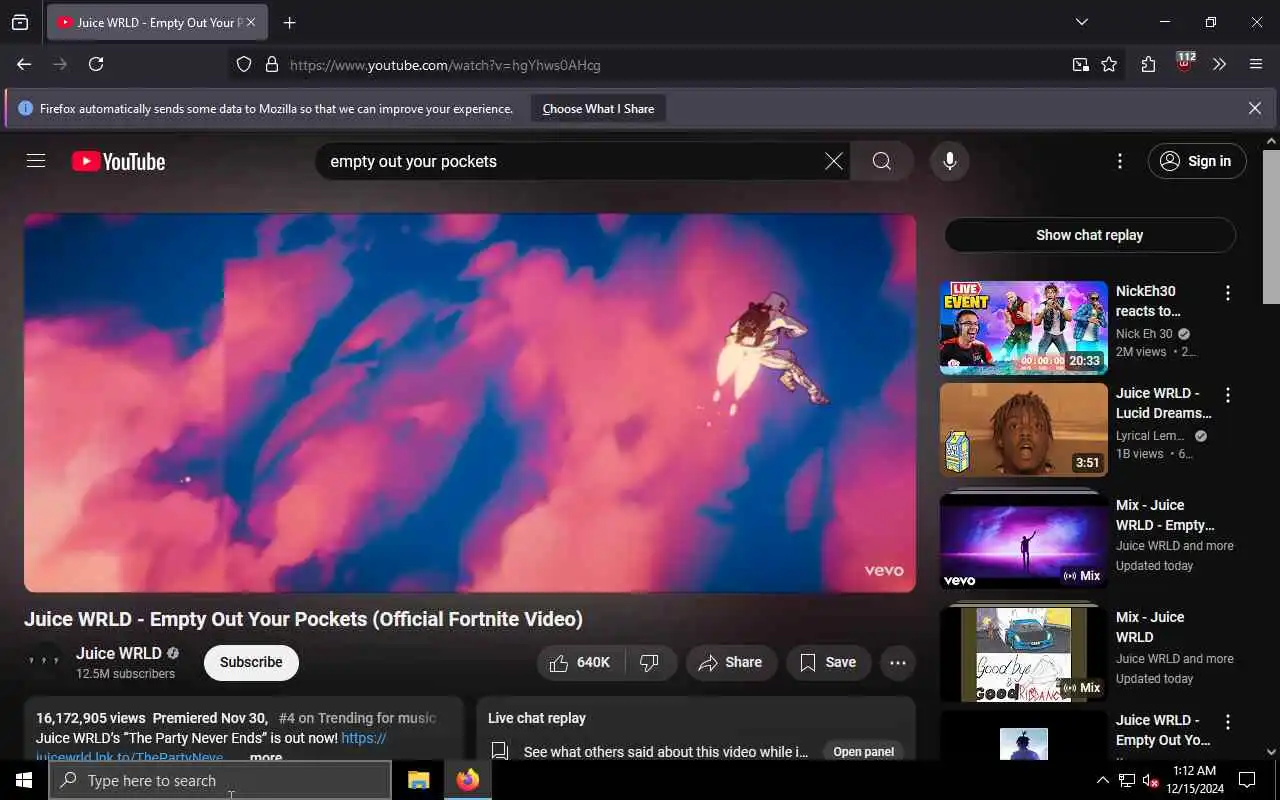Open a new tab with plus

coord(289,23)
